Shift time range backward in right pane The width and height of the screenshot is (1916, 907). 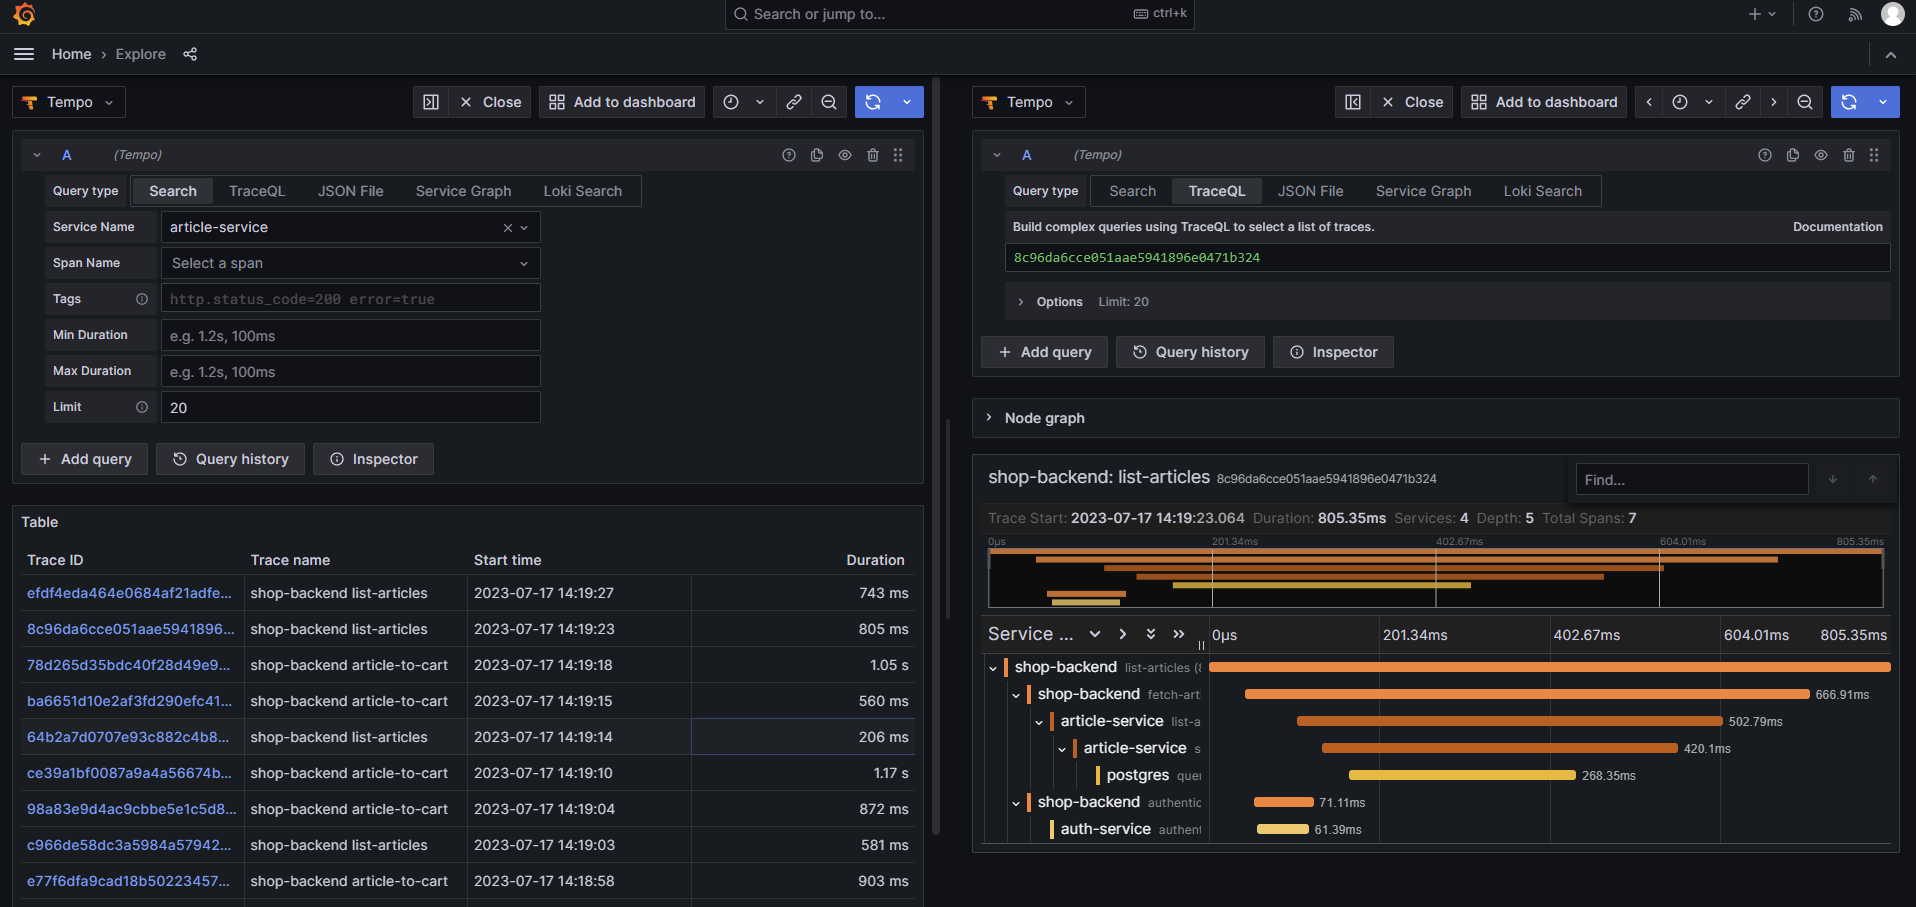1649,102
